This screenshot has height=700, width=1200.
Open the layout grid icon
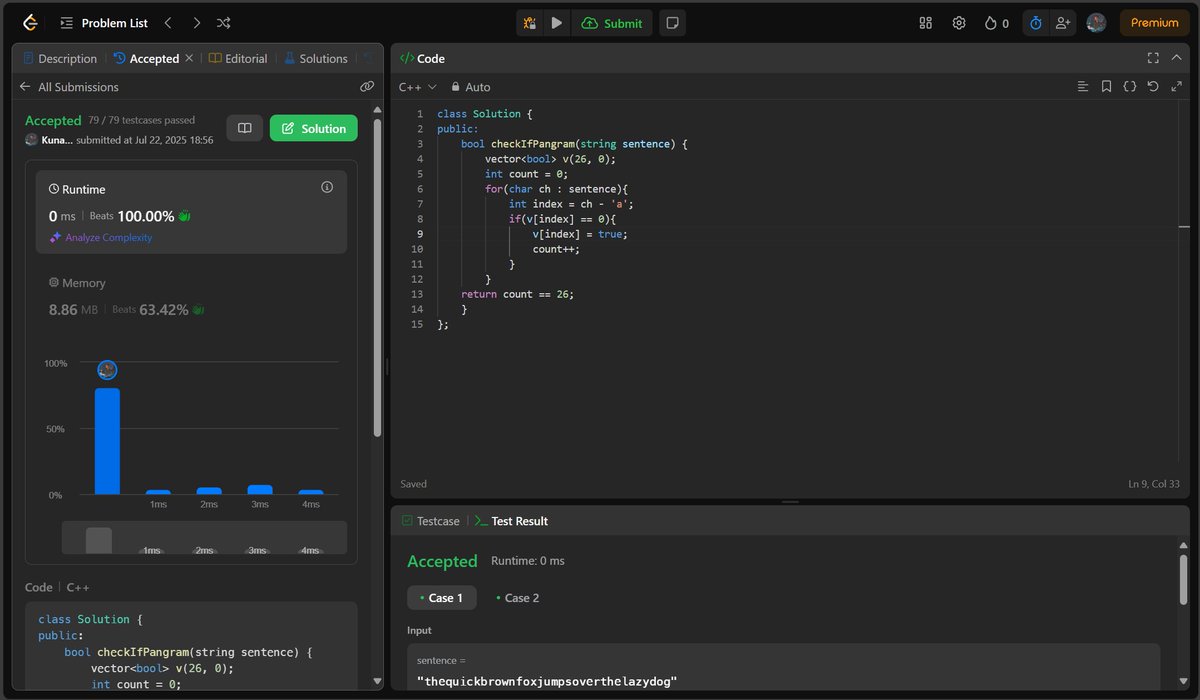[926, 23]
